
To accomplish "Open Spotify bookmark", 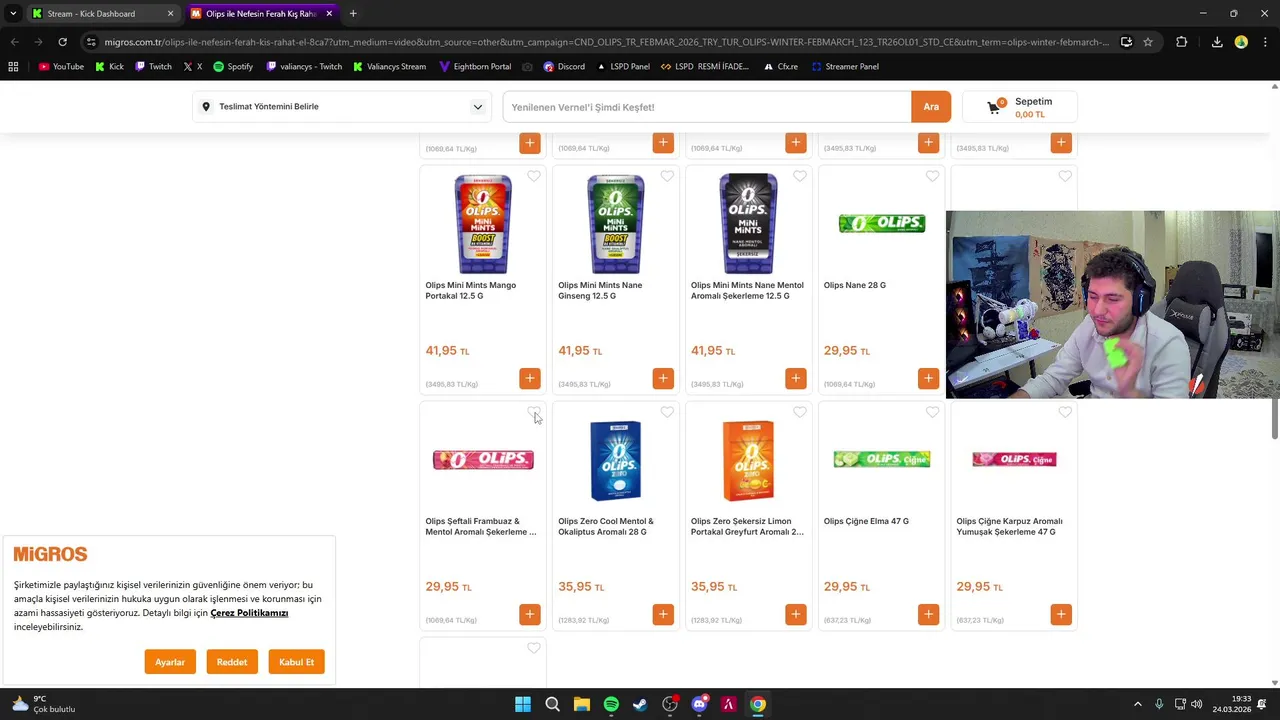I will tap(233, 67).
